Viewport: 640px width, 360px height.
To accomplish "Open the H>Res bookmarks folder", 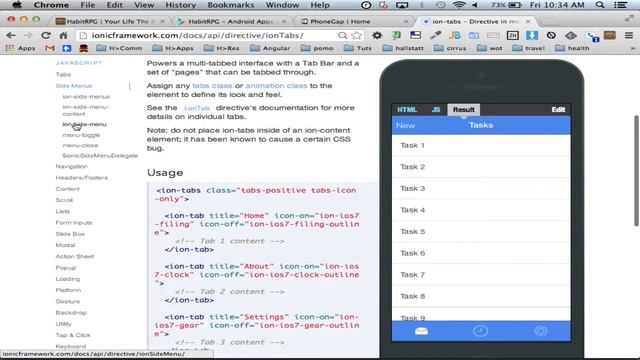I will click(221, 48).
